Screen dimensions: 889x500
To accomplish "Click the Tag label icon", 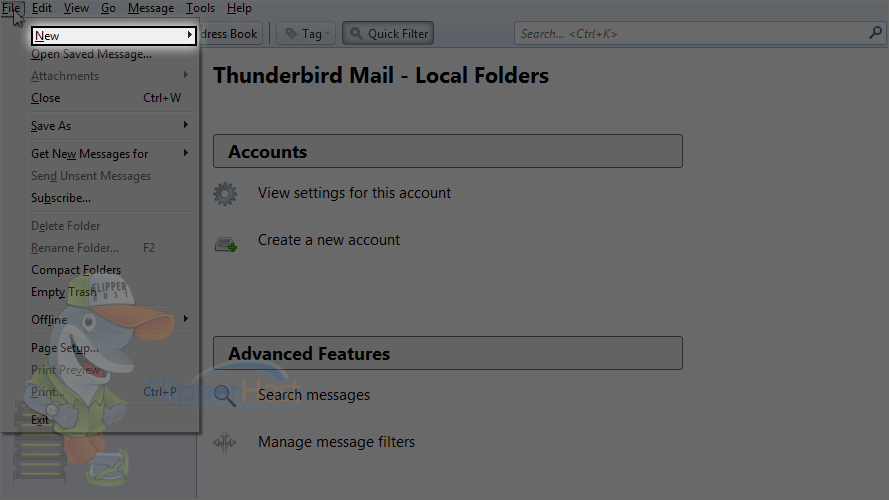I will (291, 33).
